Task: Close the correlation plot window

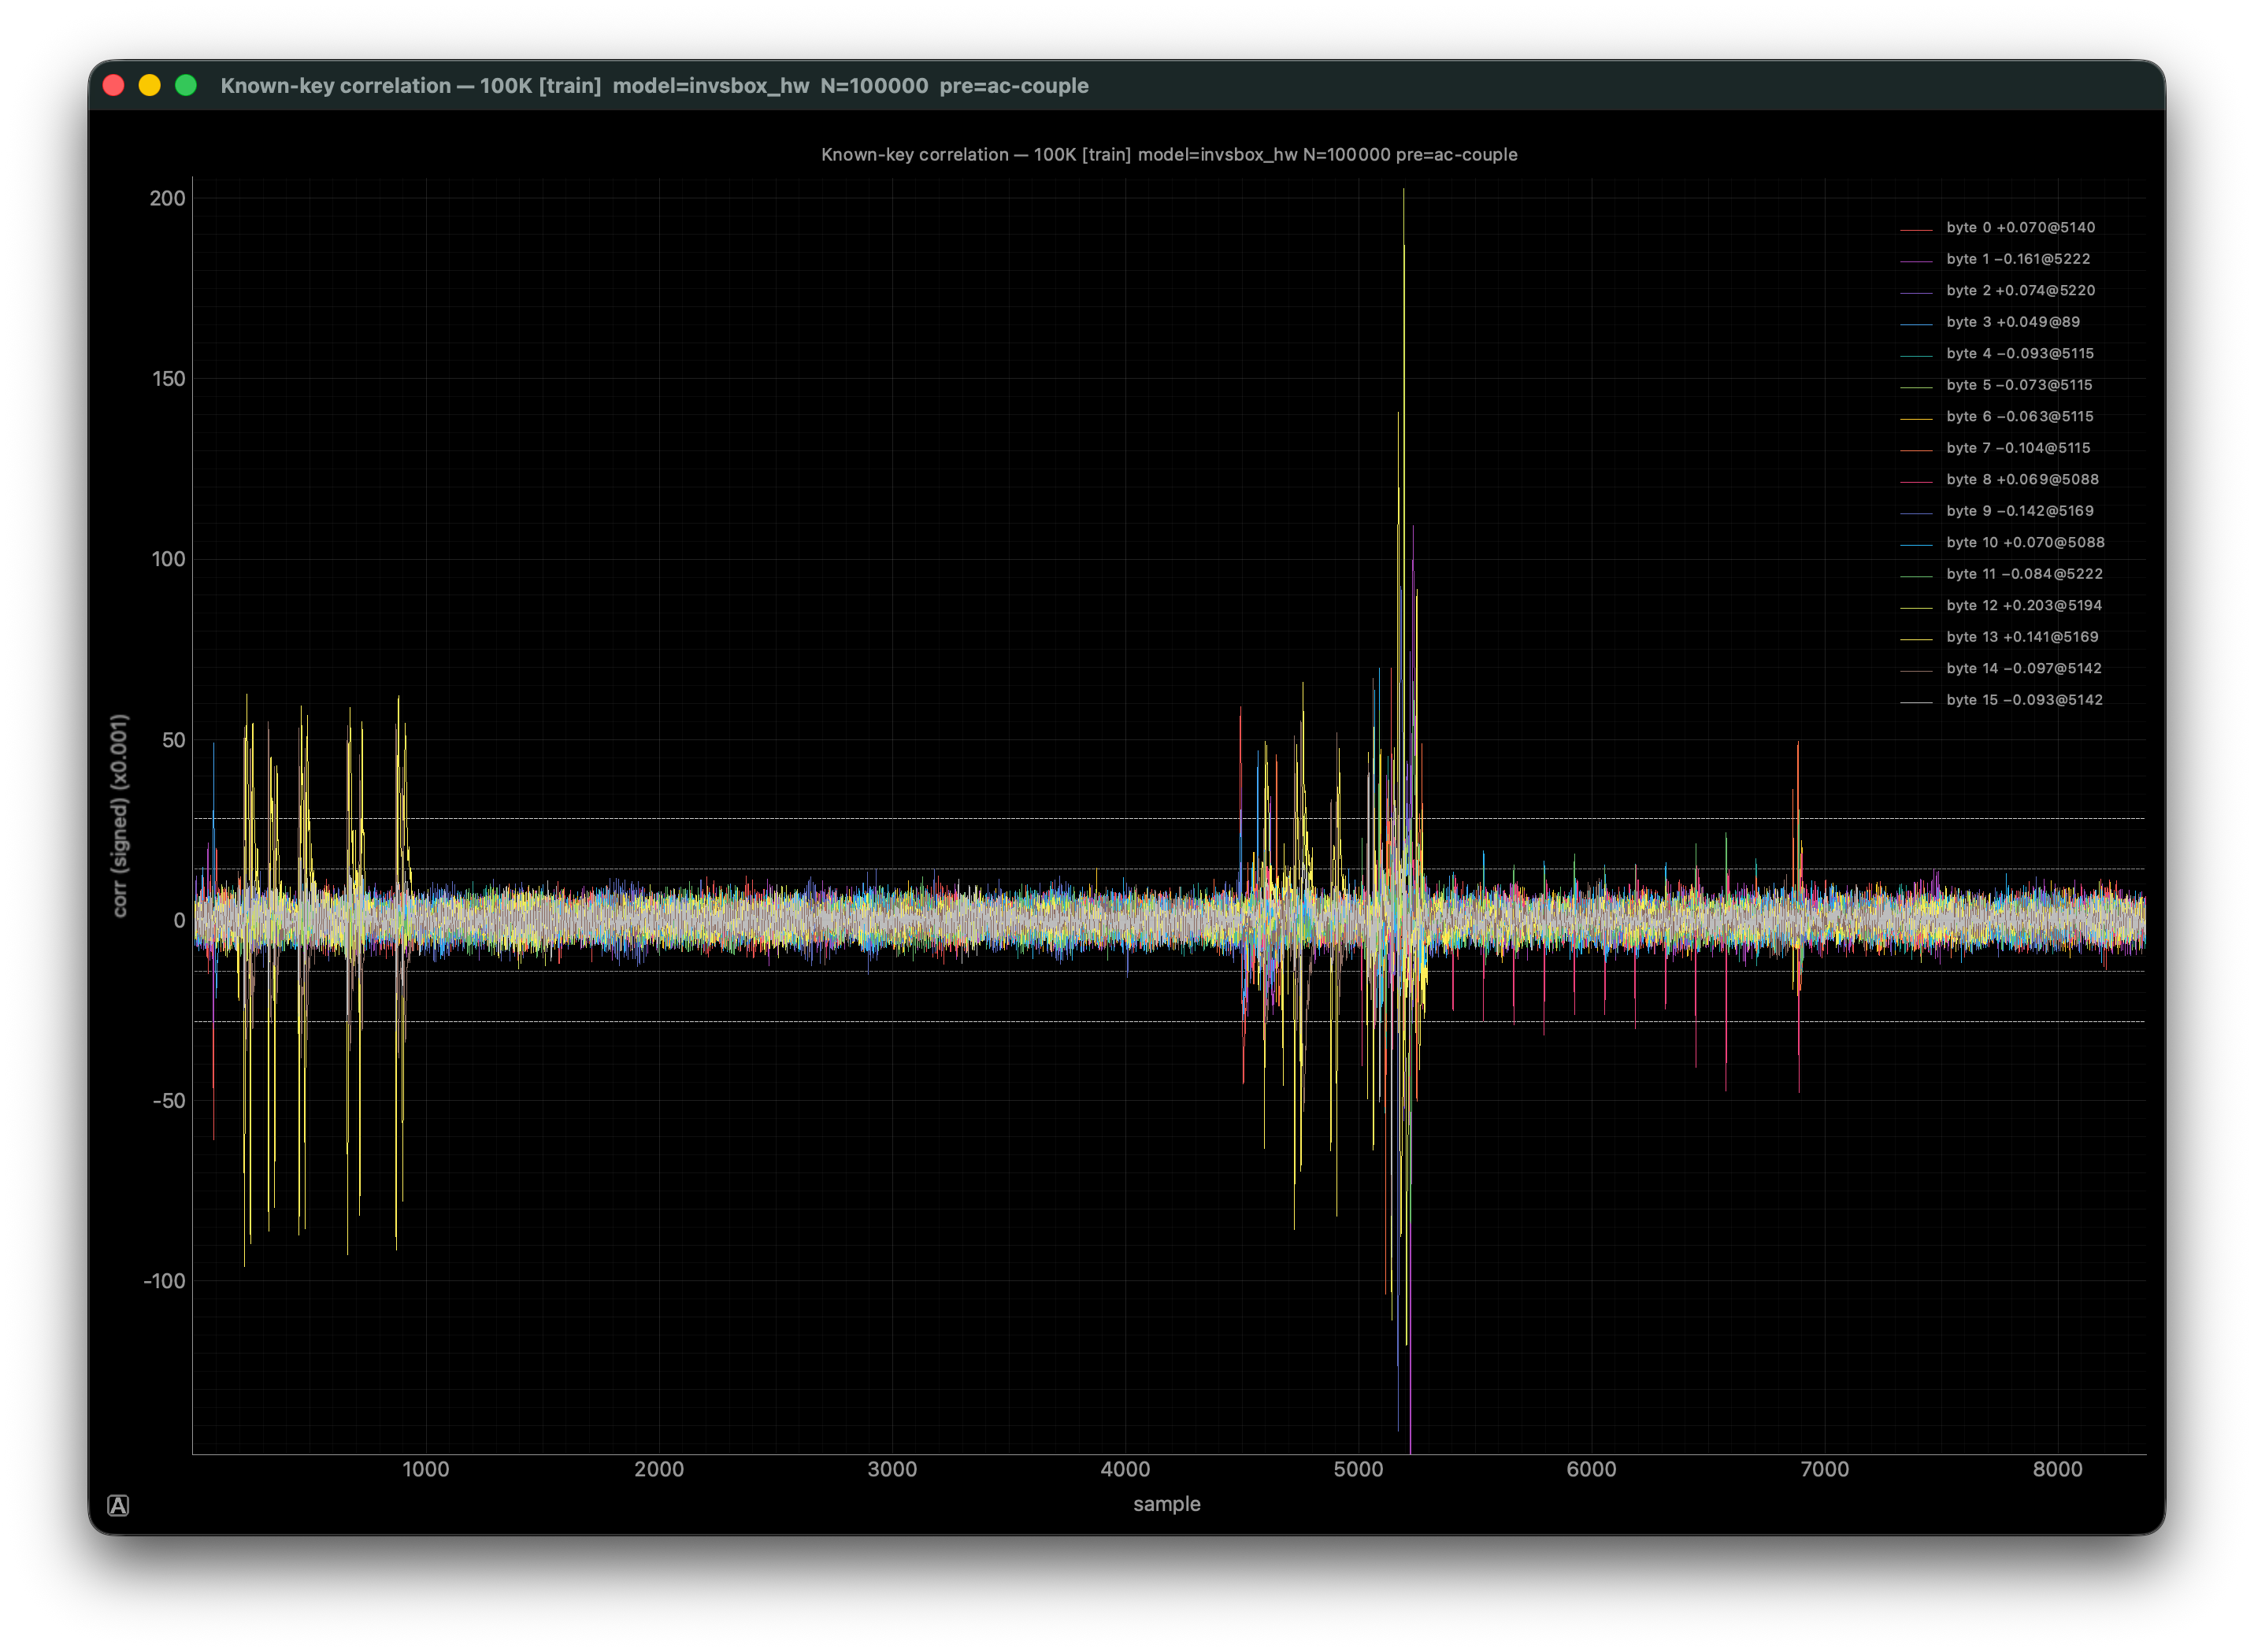Action: [x=114, y=86]
